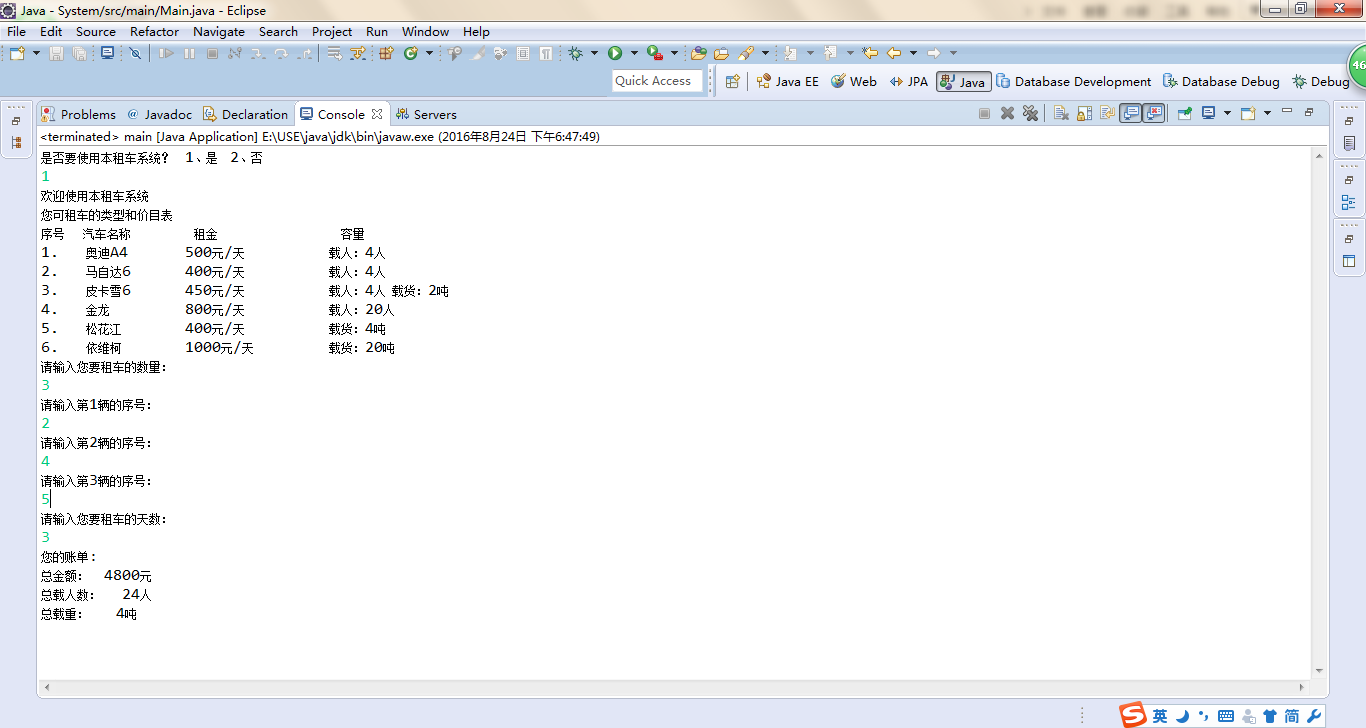Open the Run menu
1366x728 pixels.
(x=377, y=31)
